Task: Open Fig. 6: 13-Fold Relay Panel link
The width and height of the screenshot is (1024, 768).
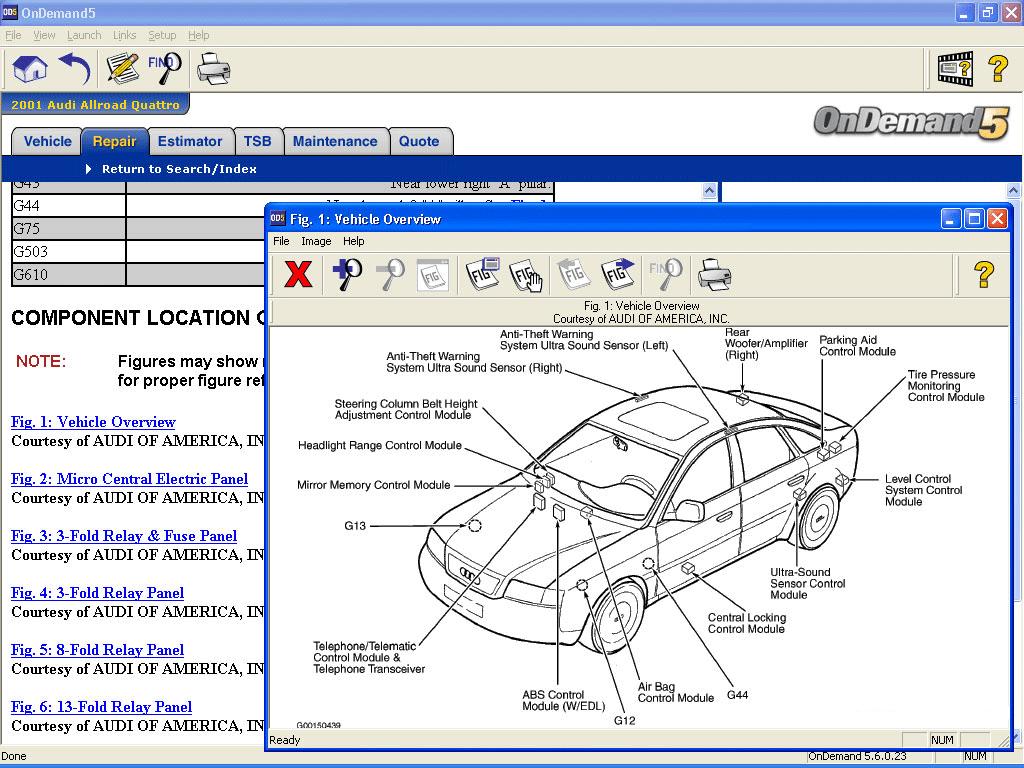Action: pyautogui.click(x=101, y=707)
